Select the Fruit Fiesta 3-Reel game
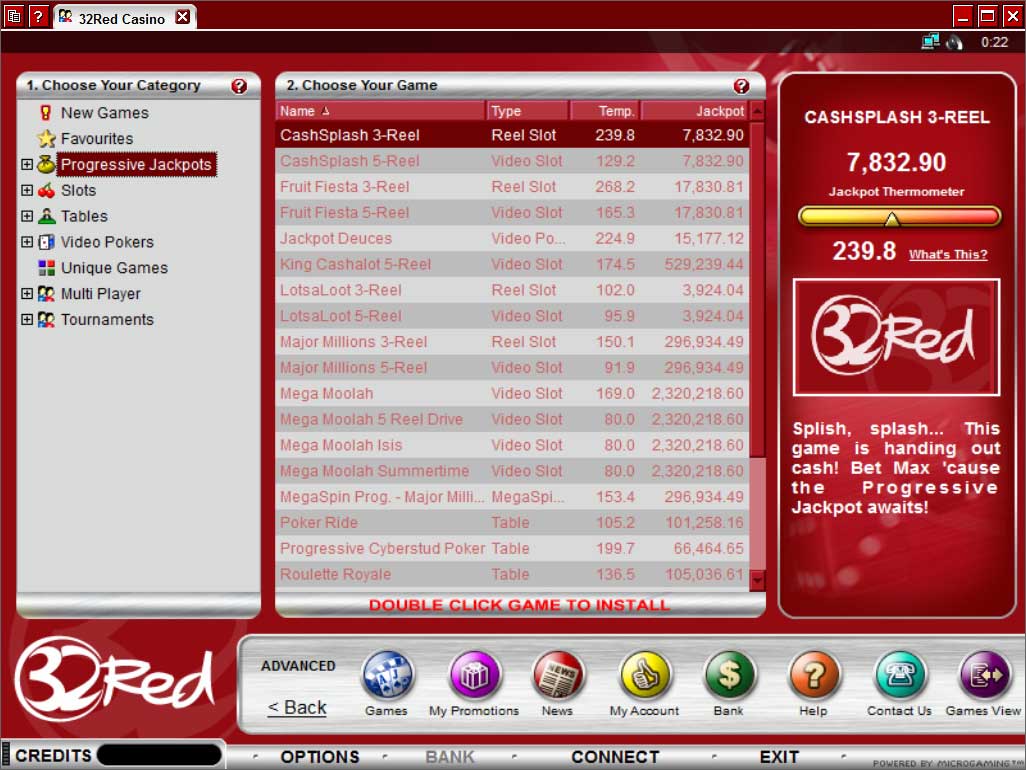The width and height of the screenshot is (1026, 770). (512, 186)
